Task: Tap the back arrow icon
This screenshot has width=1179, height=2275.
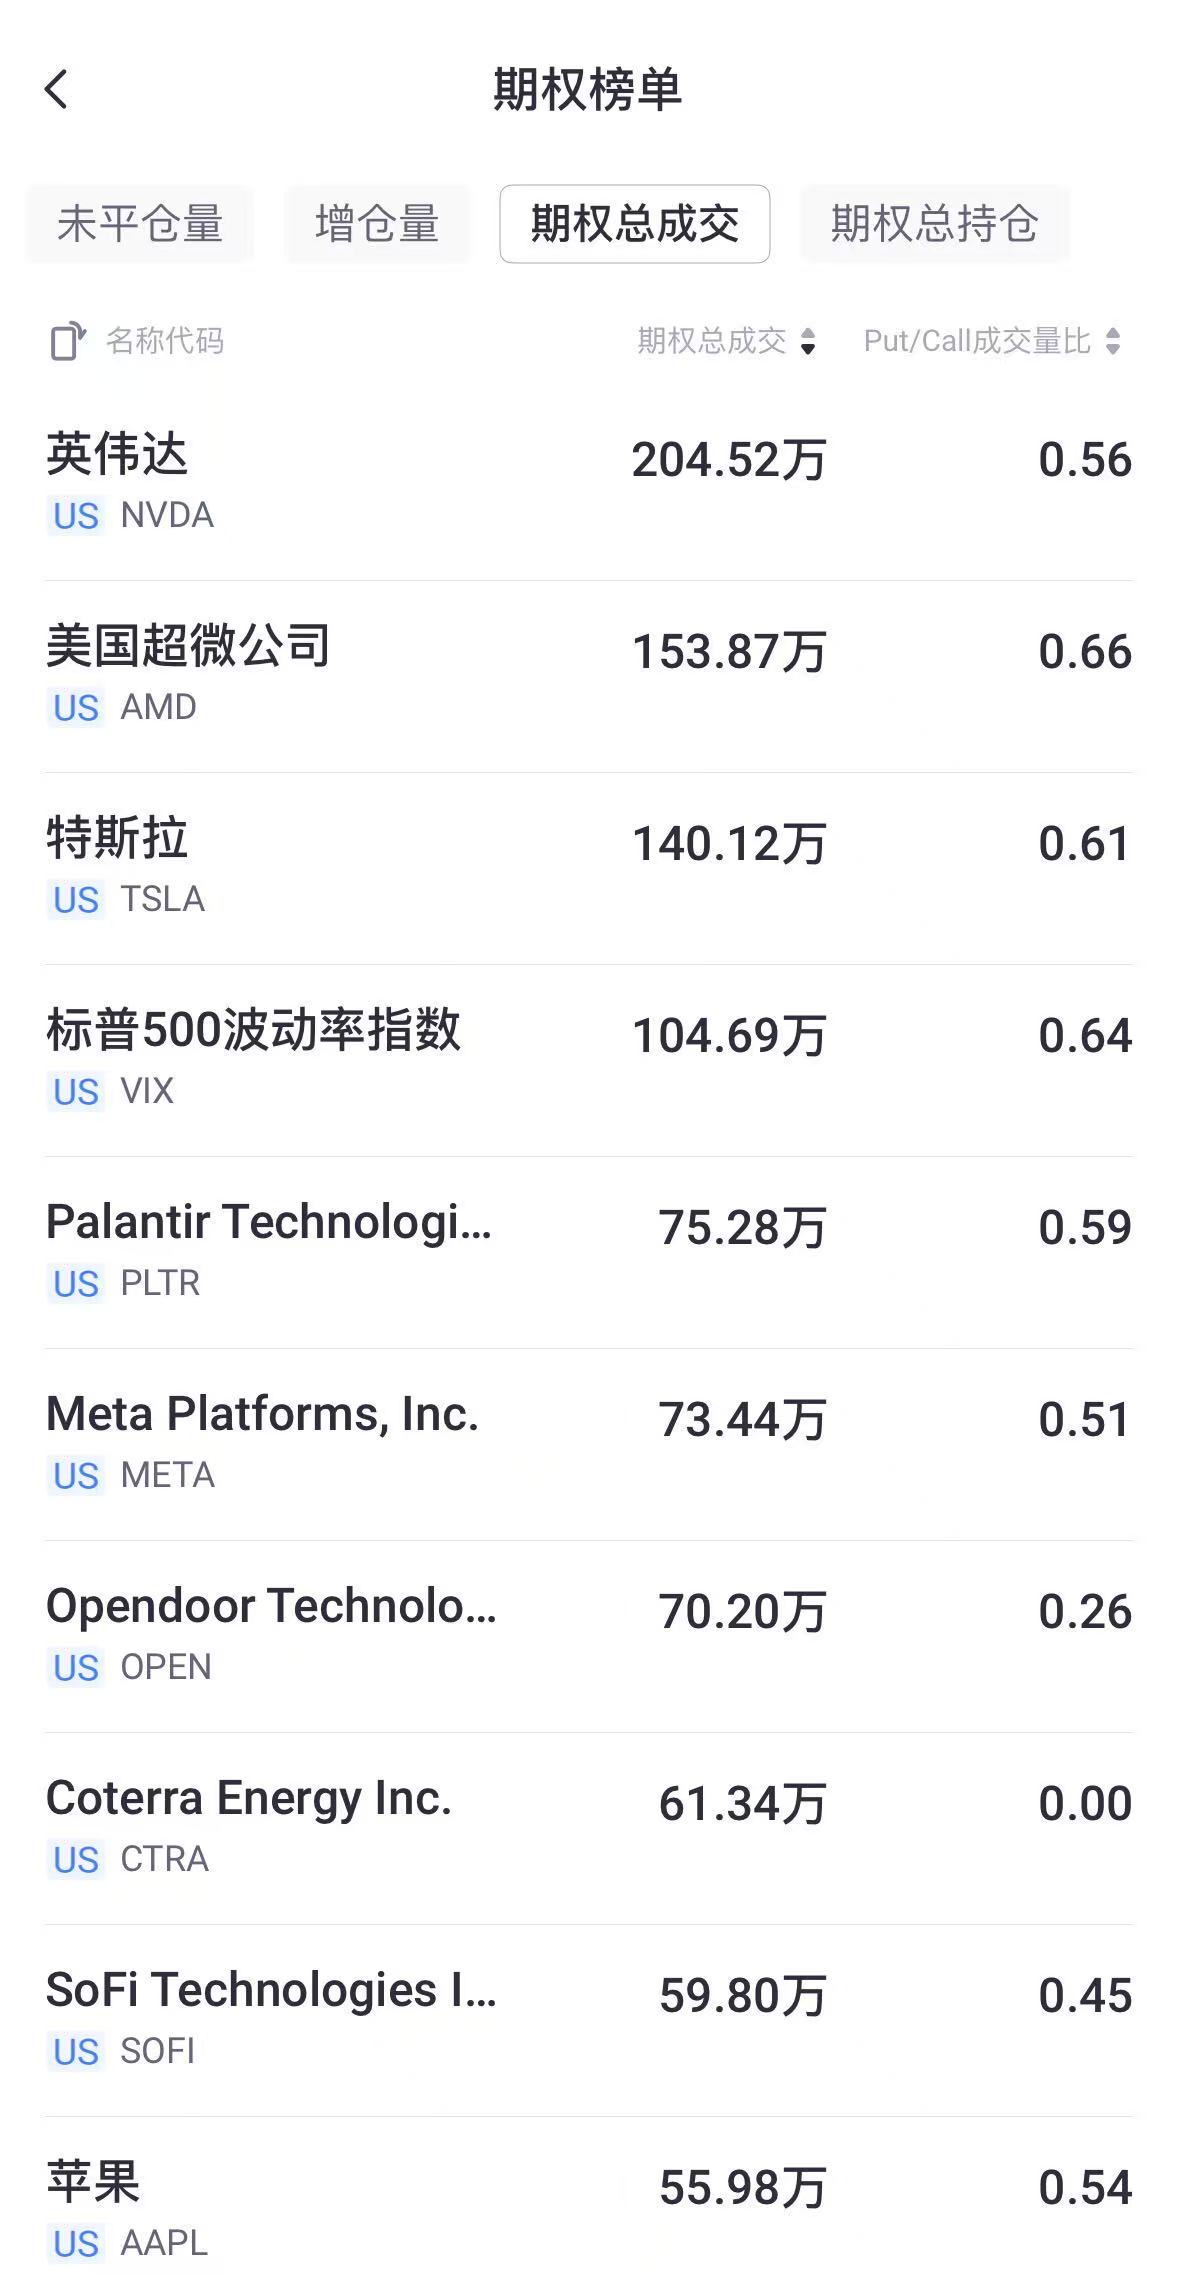Action: click(57, 89)
